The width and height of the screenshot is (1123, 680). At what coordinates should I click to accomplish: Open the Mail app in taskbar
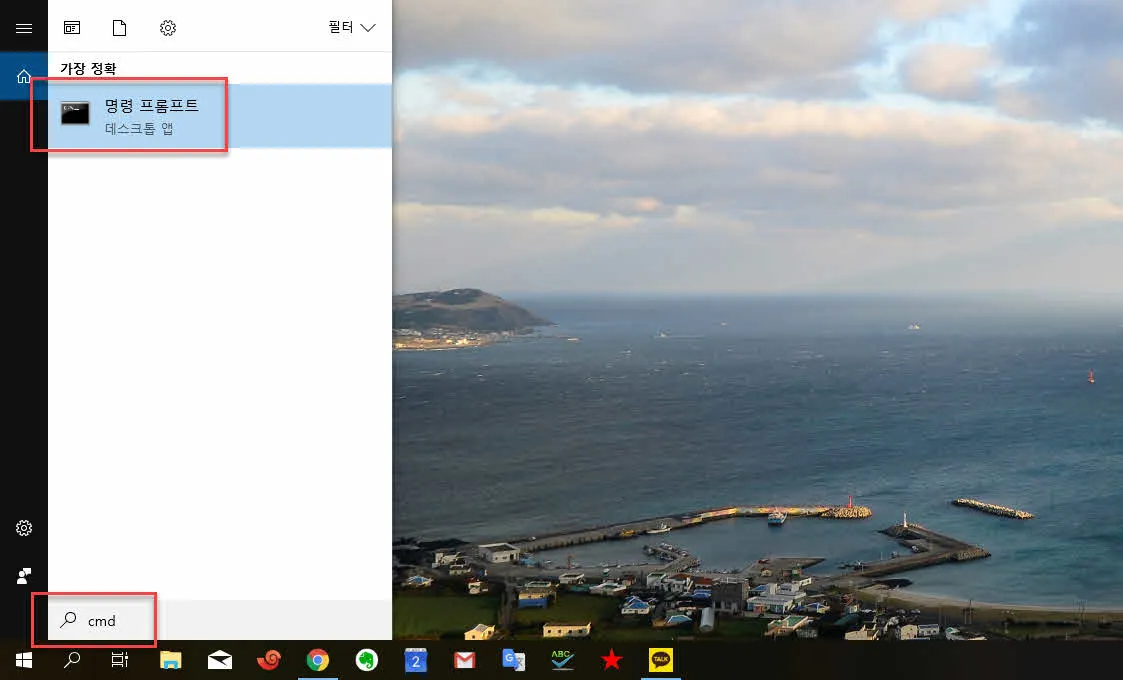[220, 660]
